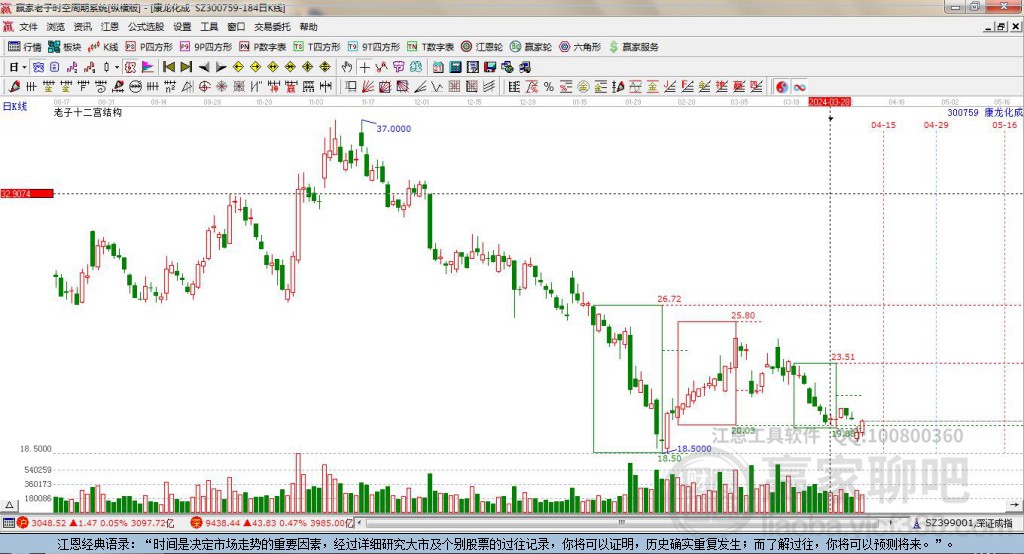1024x554 pixels.
Task: Open 赢家服务 service link
Action: 634,47
